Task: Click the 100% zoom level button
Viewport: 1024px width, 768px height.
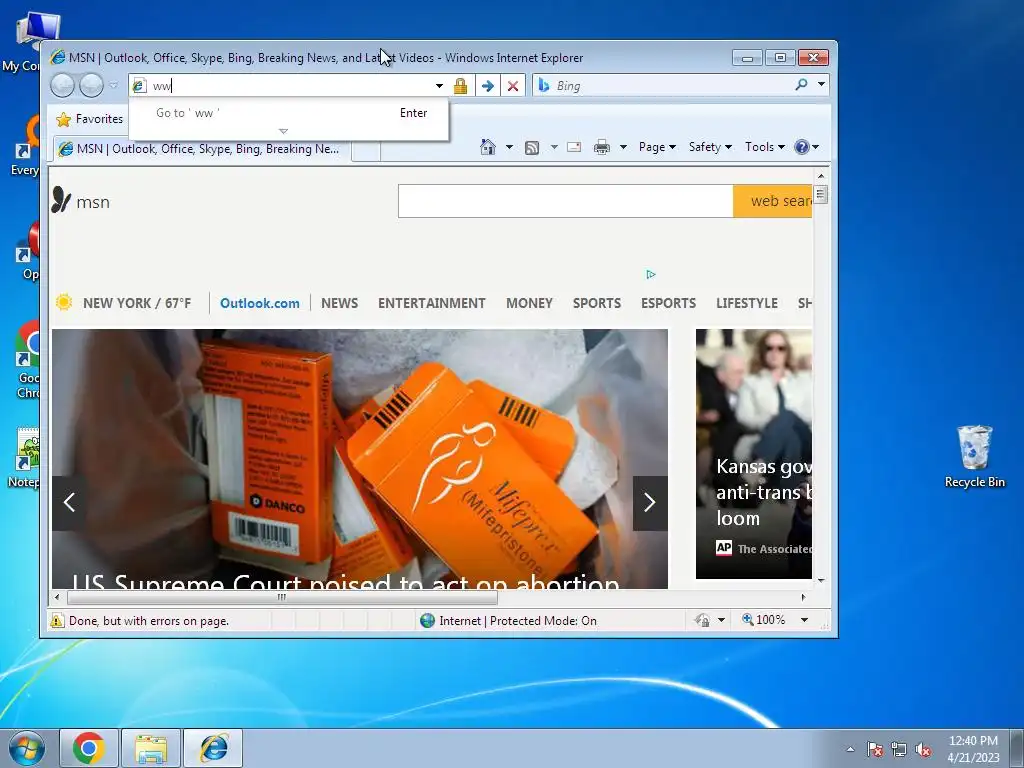Action: tap(763, 620)
